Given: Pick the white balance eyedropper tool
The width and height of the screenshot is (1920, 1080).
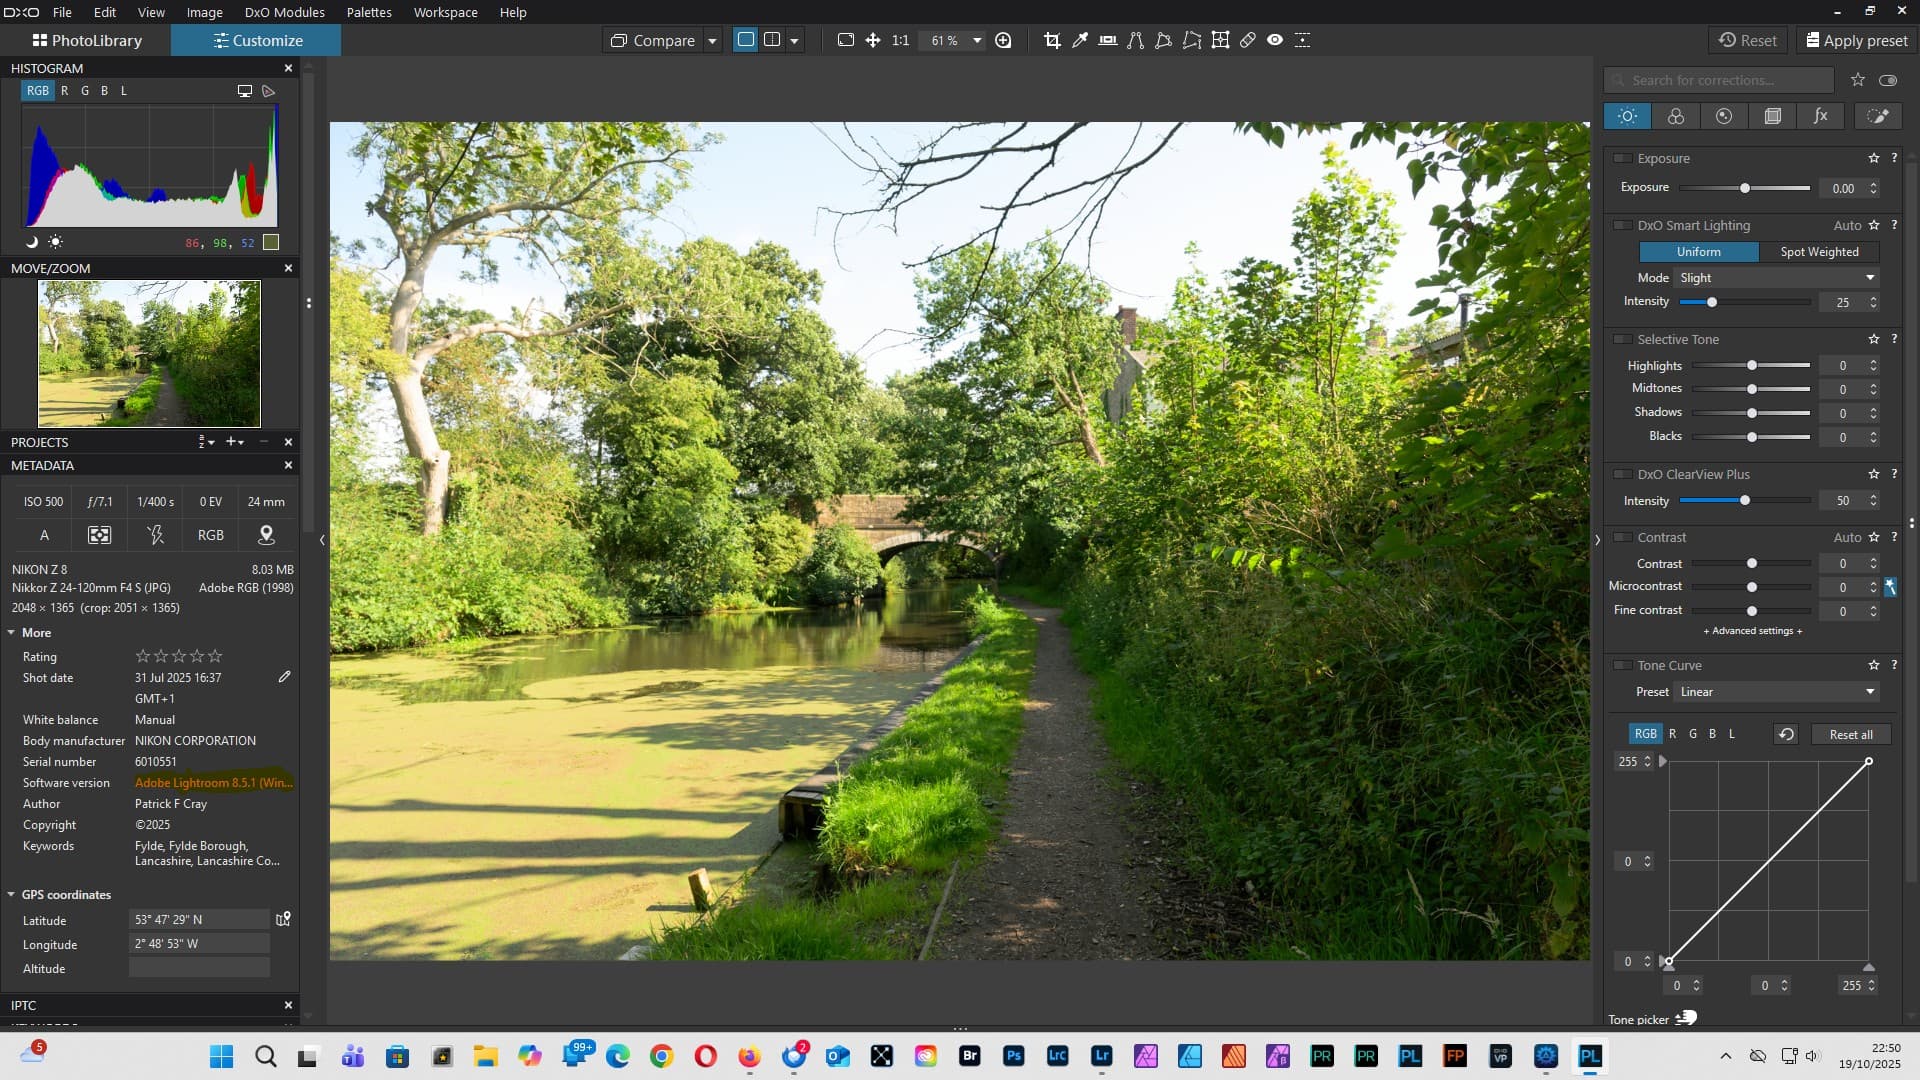Looking at the screenshot, I should coord(1080,40).
